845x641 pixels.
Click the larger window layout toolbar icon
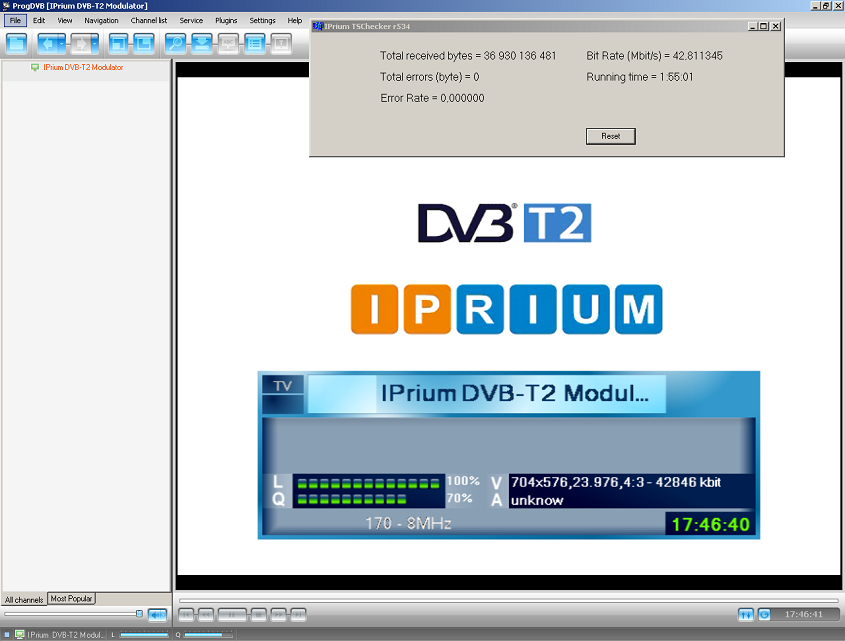[144, 43]
